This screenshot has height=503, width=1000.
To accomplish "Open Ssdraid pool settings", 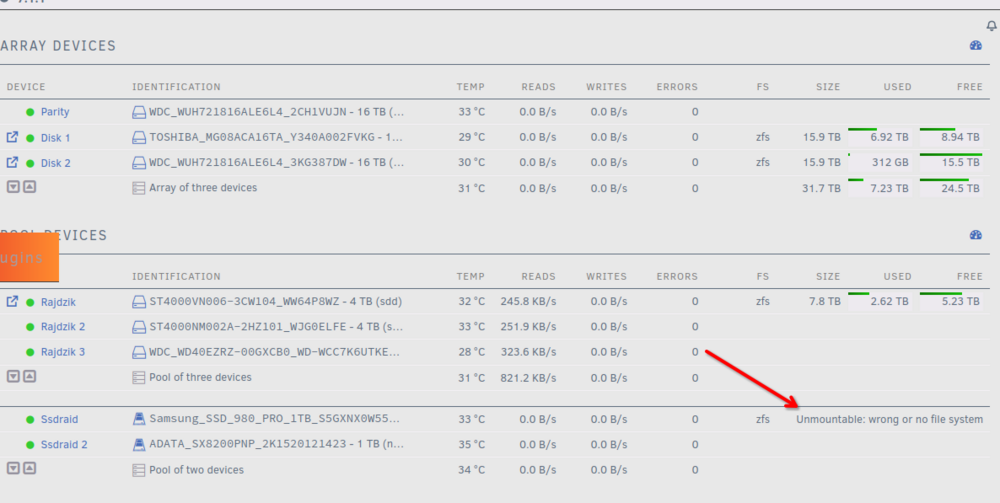I will click(x=59, y=419).
